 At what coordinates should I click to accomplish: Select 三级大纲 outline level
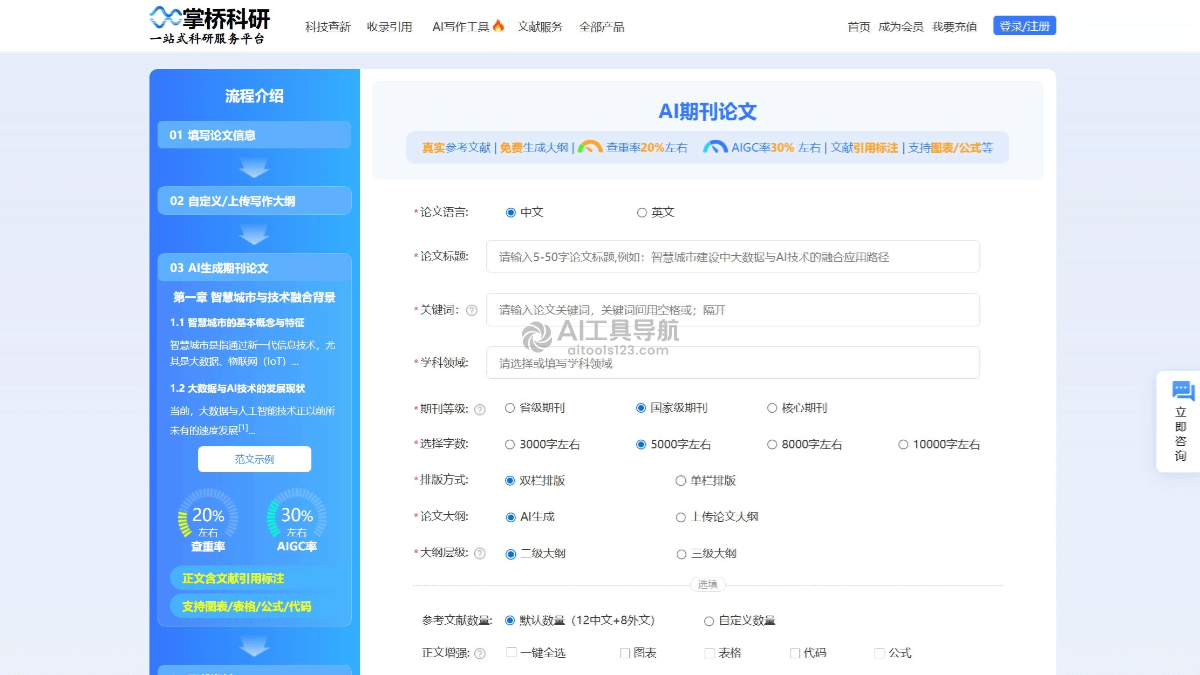pos(681,553)
